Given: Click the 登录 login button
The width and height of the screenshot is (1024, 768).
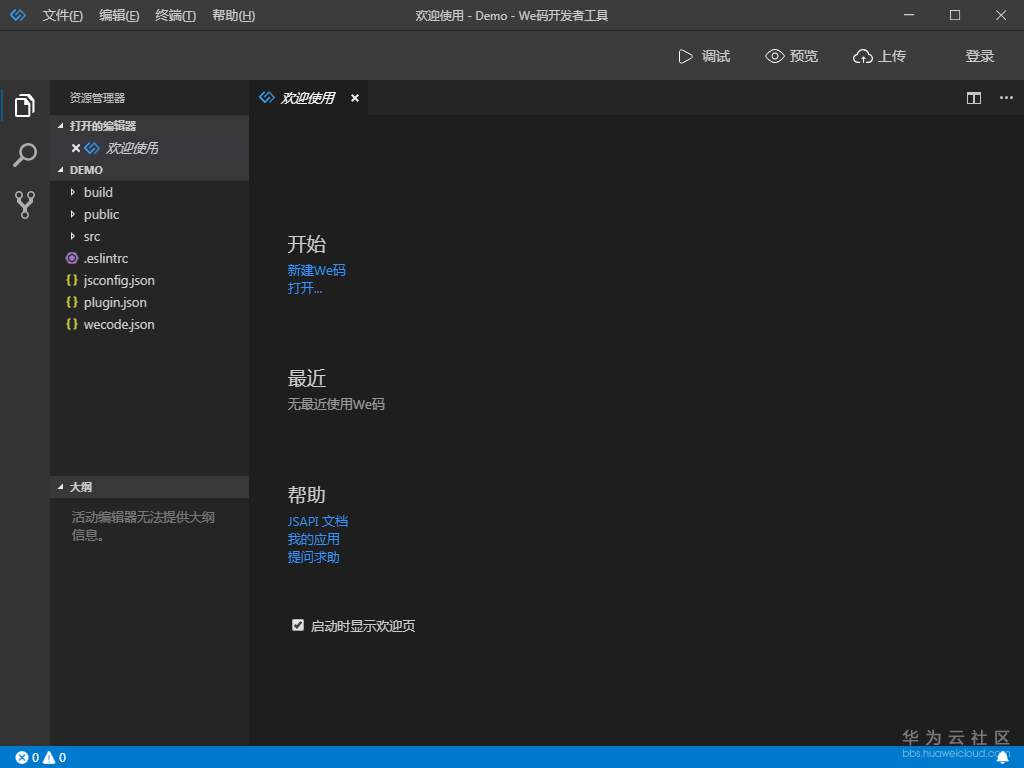Looking at the screenshot, I should (x=980, y=56).
